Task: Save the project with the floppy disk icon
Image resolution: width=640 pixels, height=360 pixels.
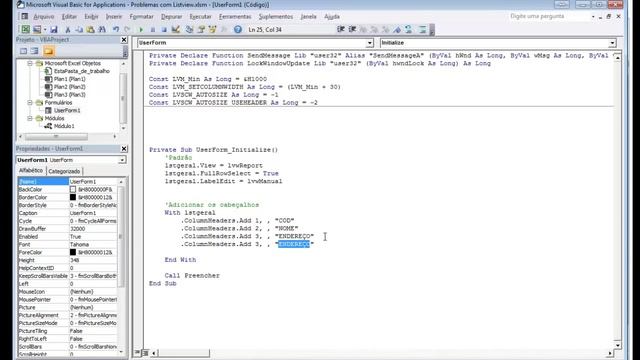Action: click(x=54, y=29)
